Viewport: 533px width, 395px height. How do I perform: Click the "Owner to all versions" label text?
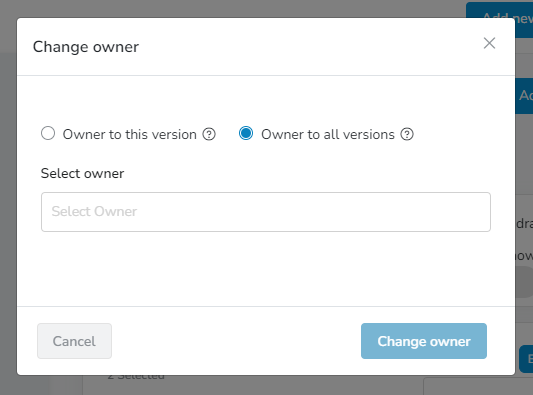coord(328,134)
